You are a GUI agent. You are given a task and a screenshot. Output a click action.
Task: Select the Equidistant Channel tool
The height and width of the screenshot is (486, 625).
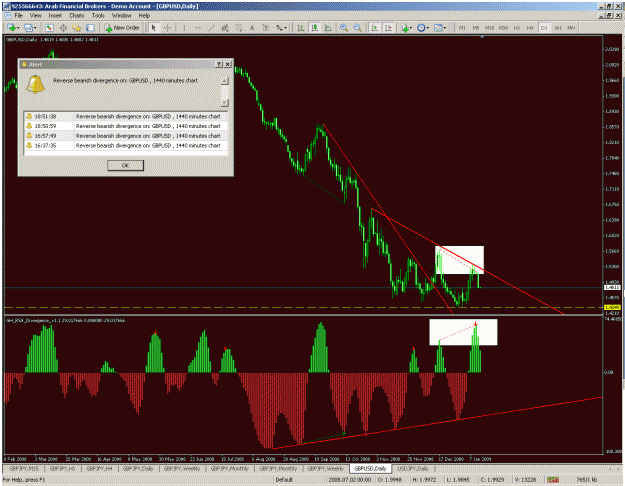pyautogui.click(x=225, y=28)
